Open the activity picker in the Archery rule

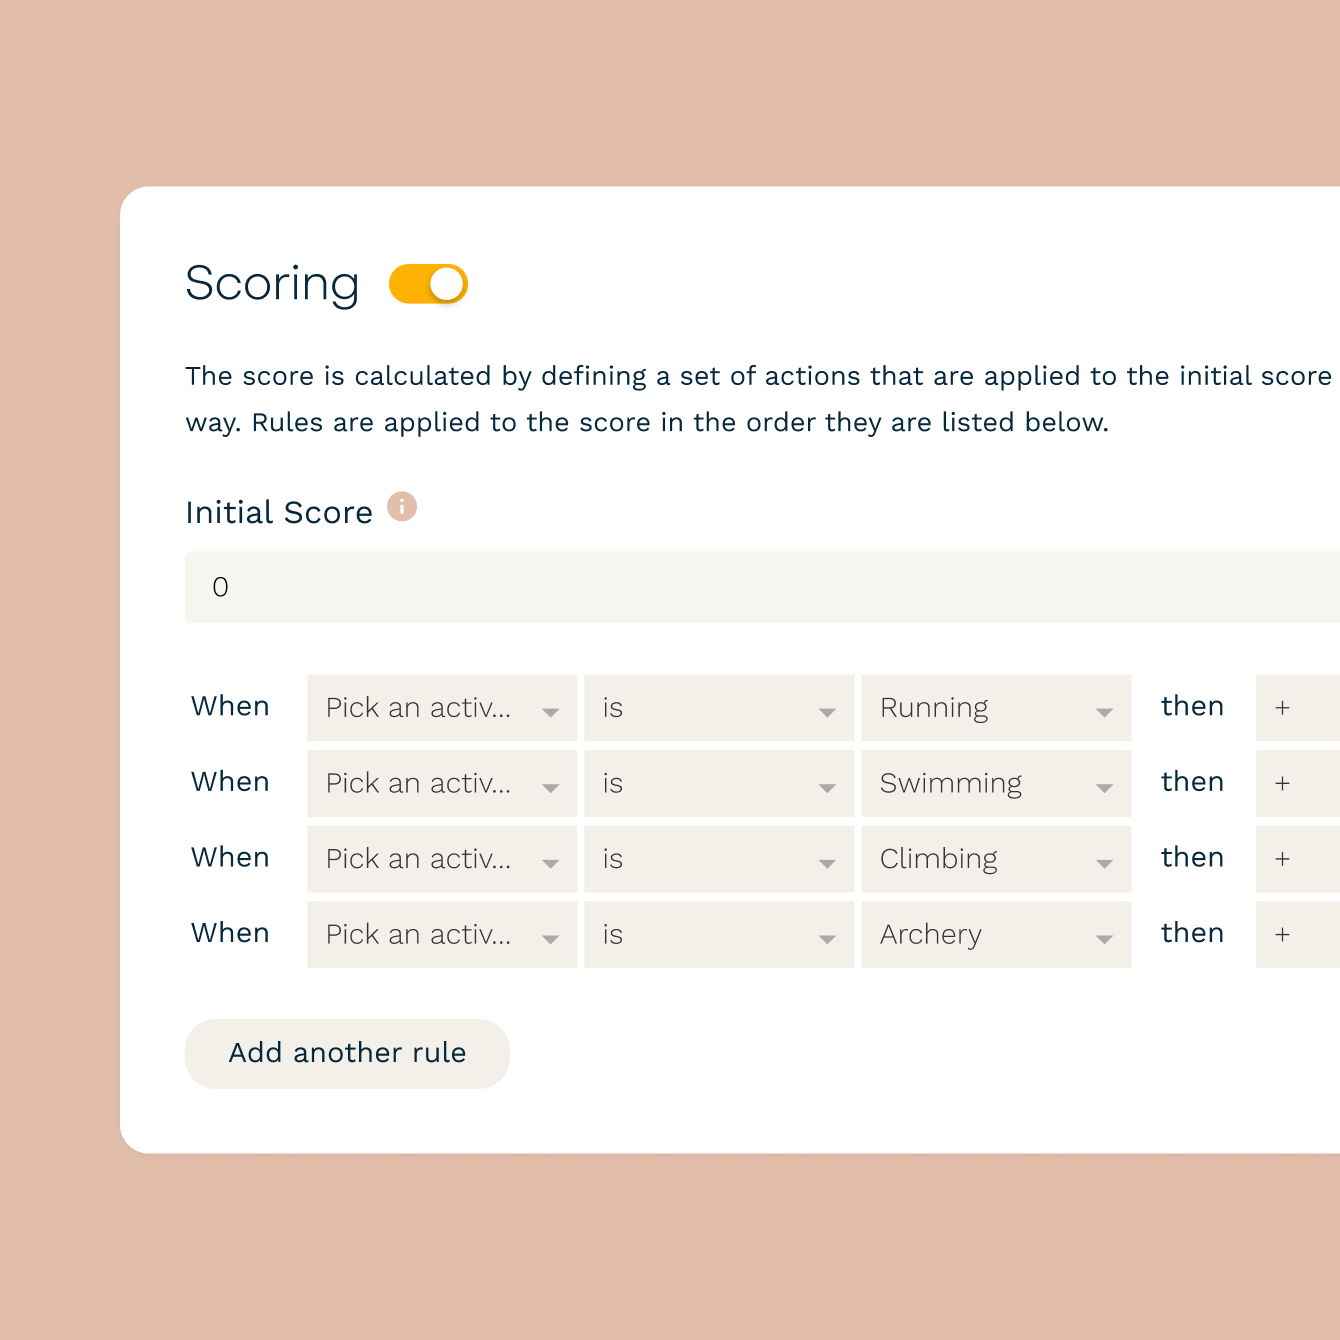click(x=441, y=934)
